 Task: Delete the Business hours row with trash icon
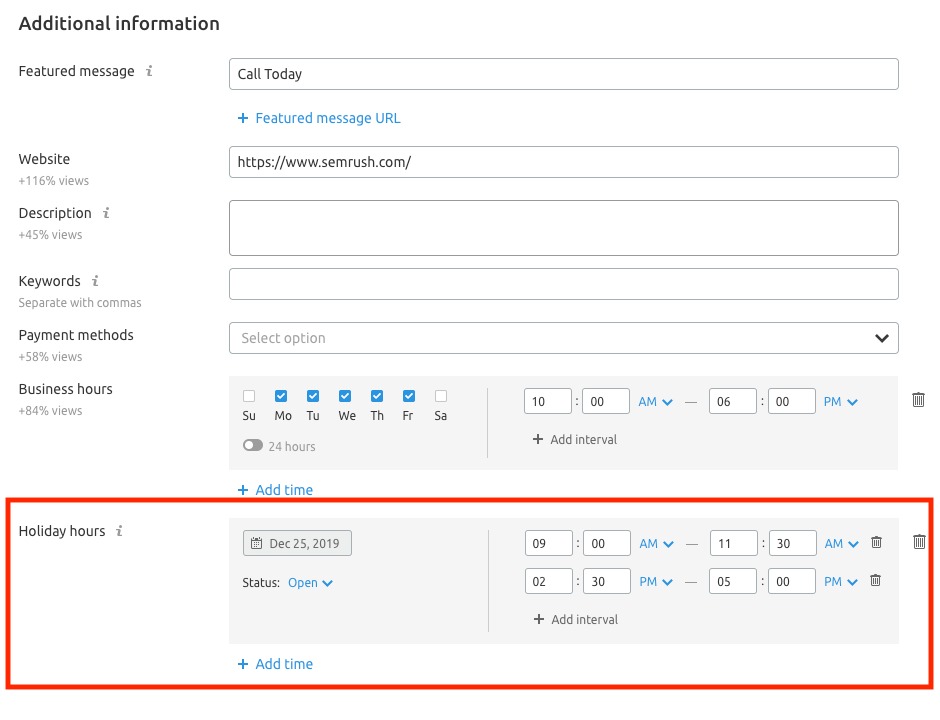918,400
